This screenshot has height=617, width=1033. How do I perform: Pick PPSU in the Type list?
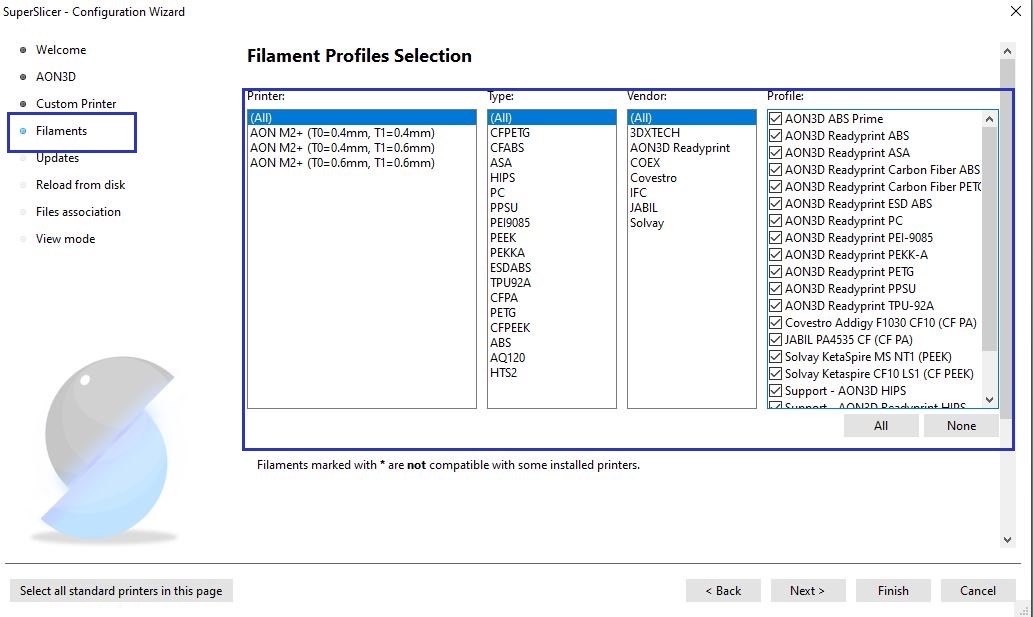[x=551, y=208]
